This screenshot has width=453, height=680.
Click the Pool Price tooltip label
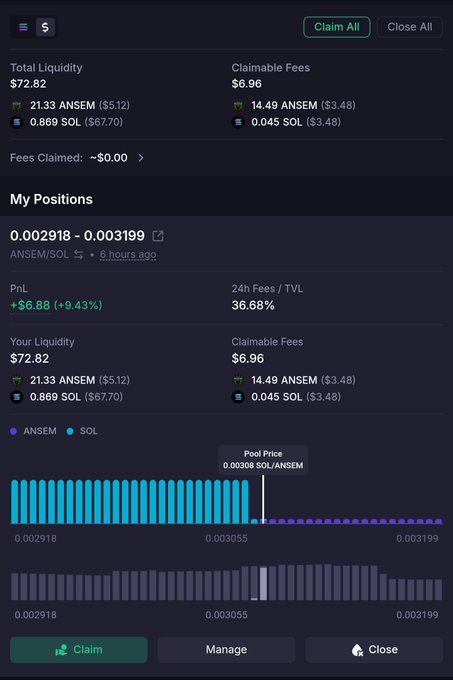[x=263, y=460]
